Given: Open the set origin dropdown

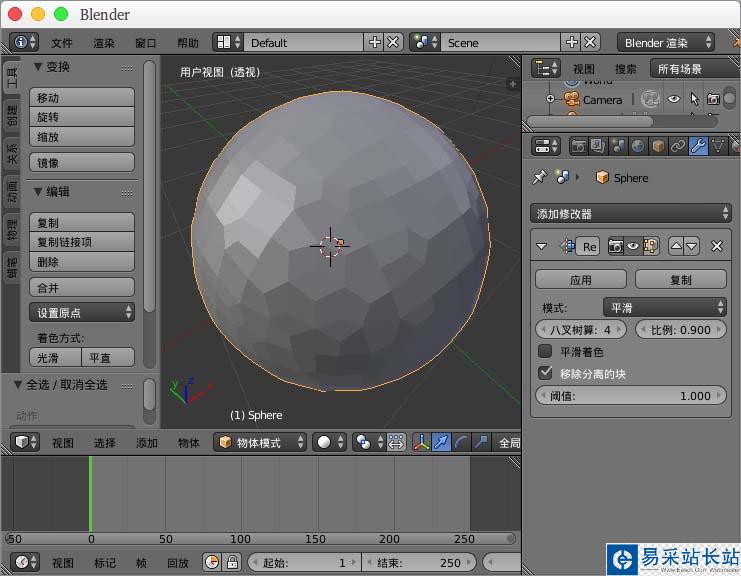Looking at the screenshot, I should pos(82,312).
